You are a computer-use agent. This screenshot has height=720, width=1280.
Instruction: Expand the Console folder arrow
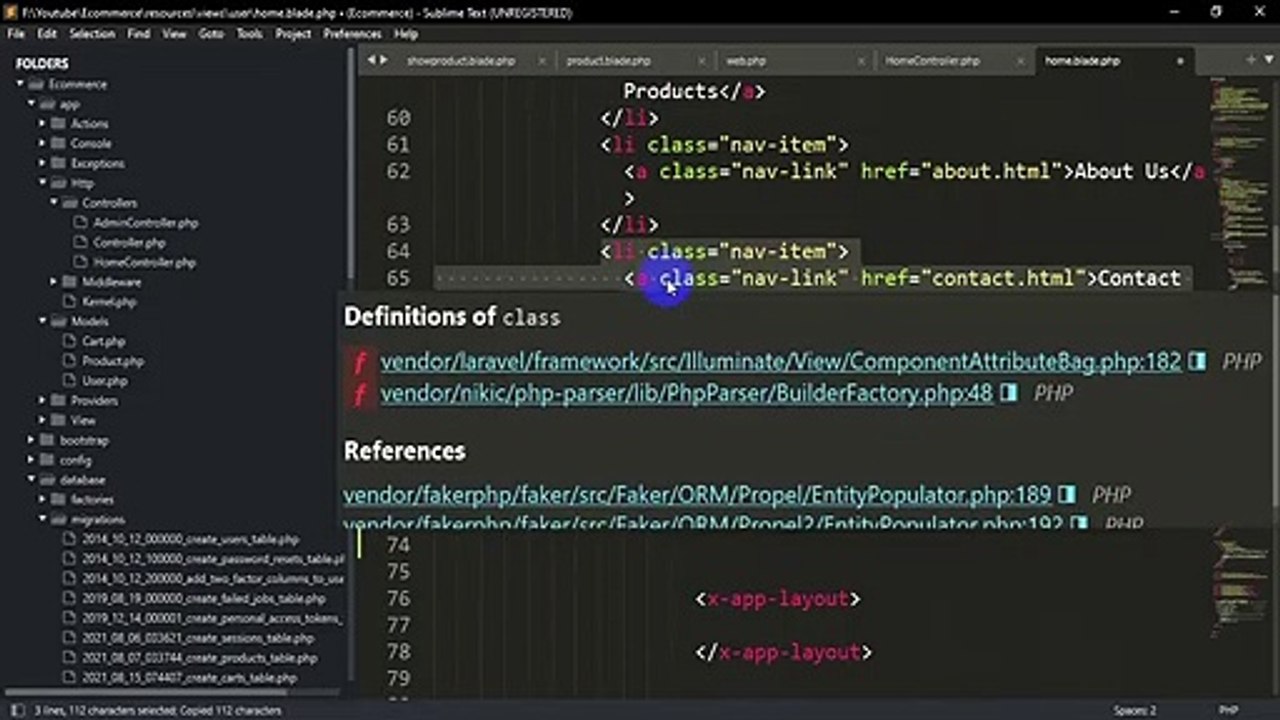click(x=43, y=144)
